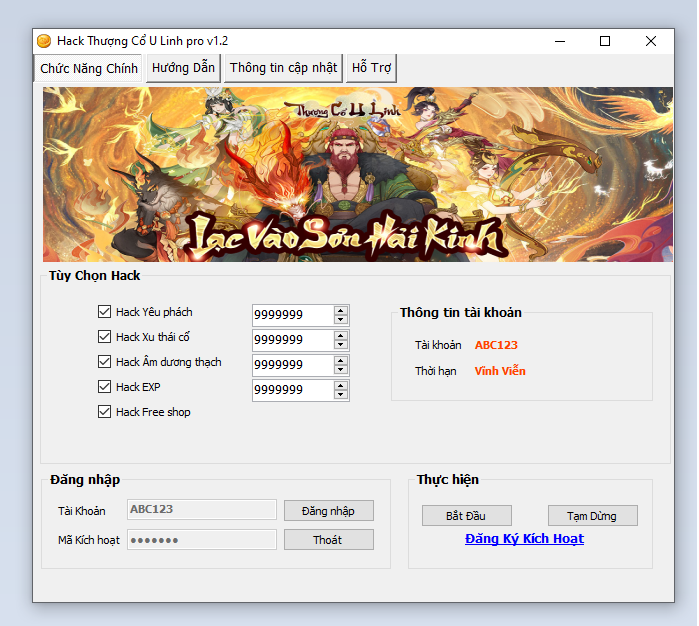The image size is (699, 626).
Task: Toggle the Hack Xu thái cổ checkbox
Action: click(105, 337)
